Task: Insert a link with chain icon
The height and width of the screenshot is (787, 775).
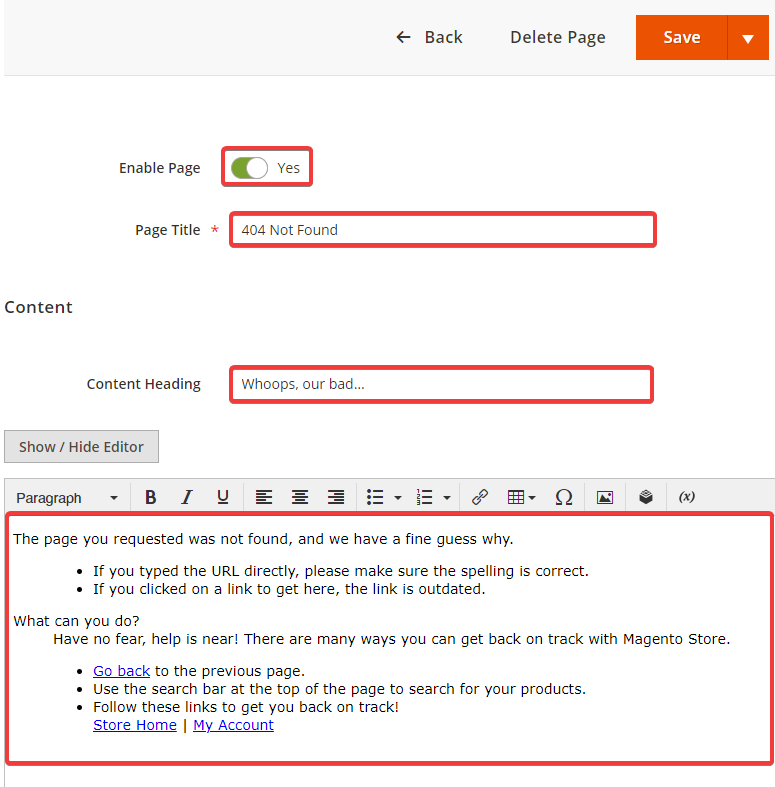Action: pos(480,497)
